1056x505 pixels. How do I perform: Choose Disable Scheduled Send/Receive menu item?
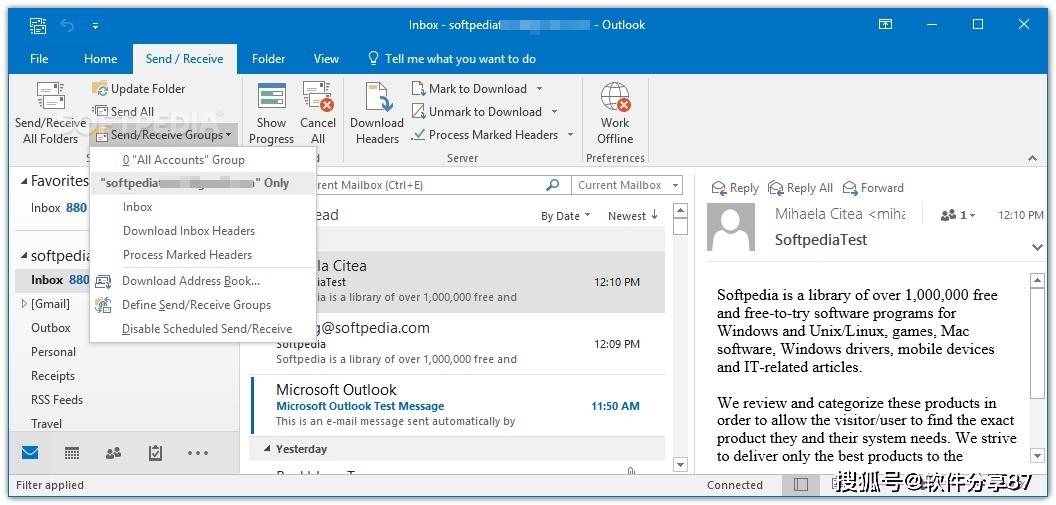pos(203,329)
